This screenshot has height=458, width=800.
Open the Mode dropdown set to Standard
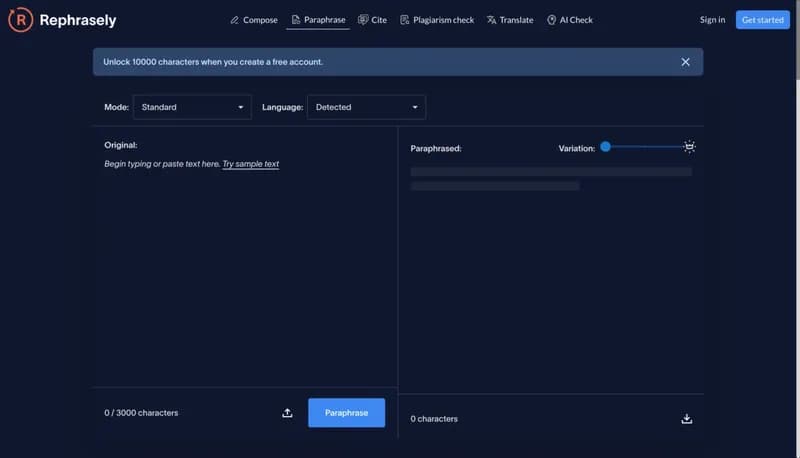pos(192,107)
